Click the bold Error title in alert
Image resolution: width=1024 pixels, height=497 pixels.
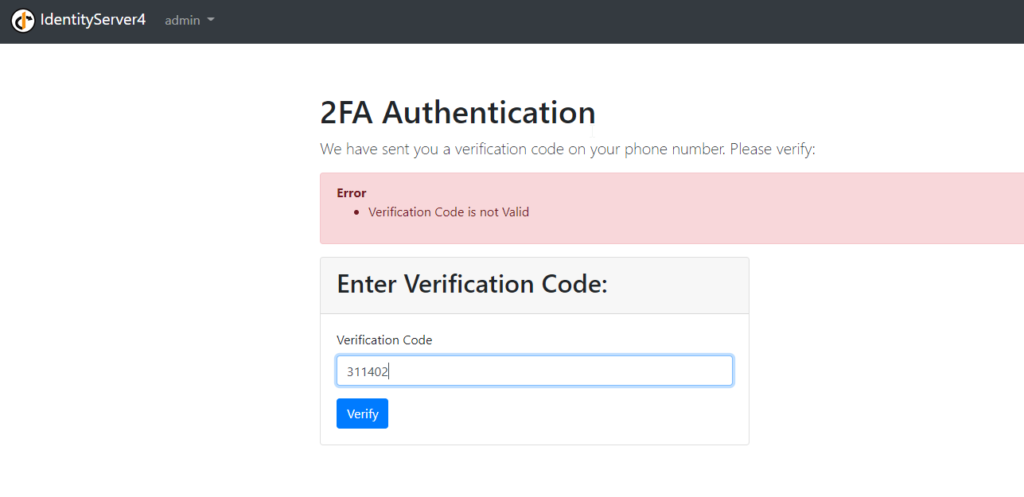351,193
